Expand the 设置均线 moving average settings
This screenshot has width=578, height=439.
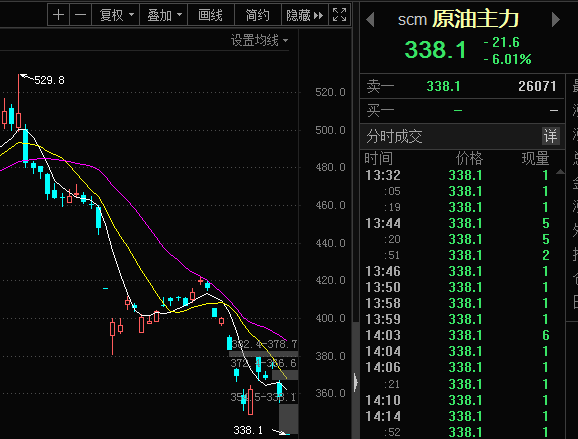pyautogui.click(x=260, y=40)
